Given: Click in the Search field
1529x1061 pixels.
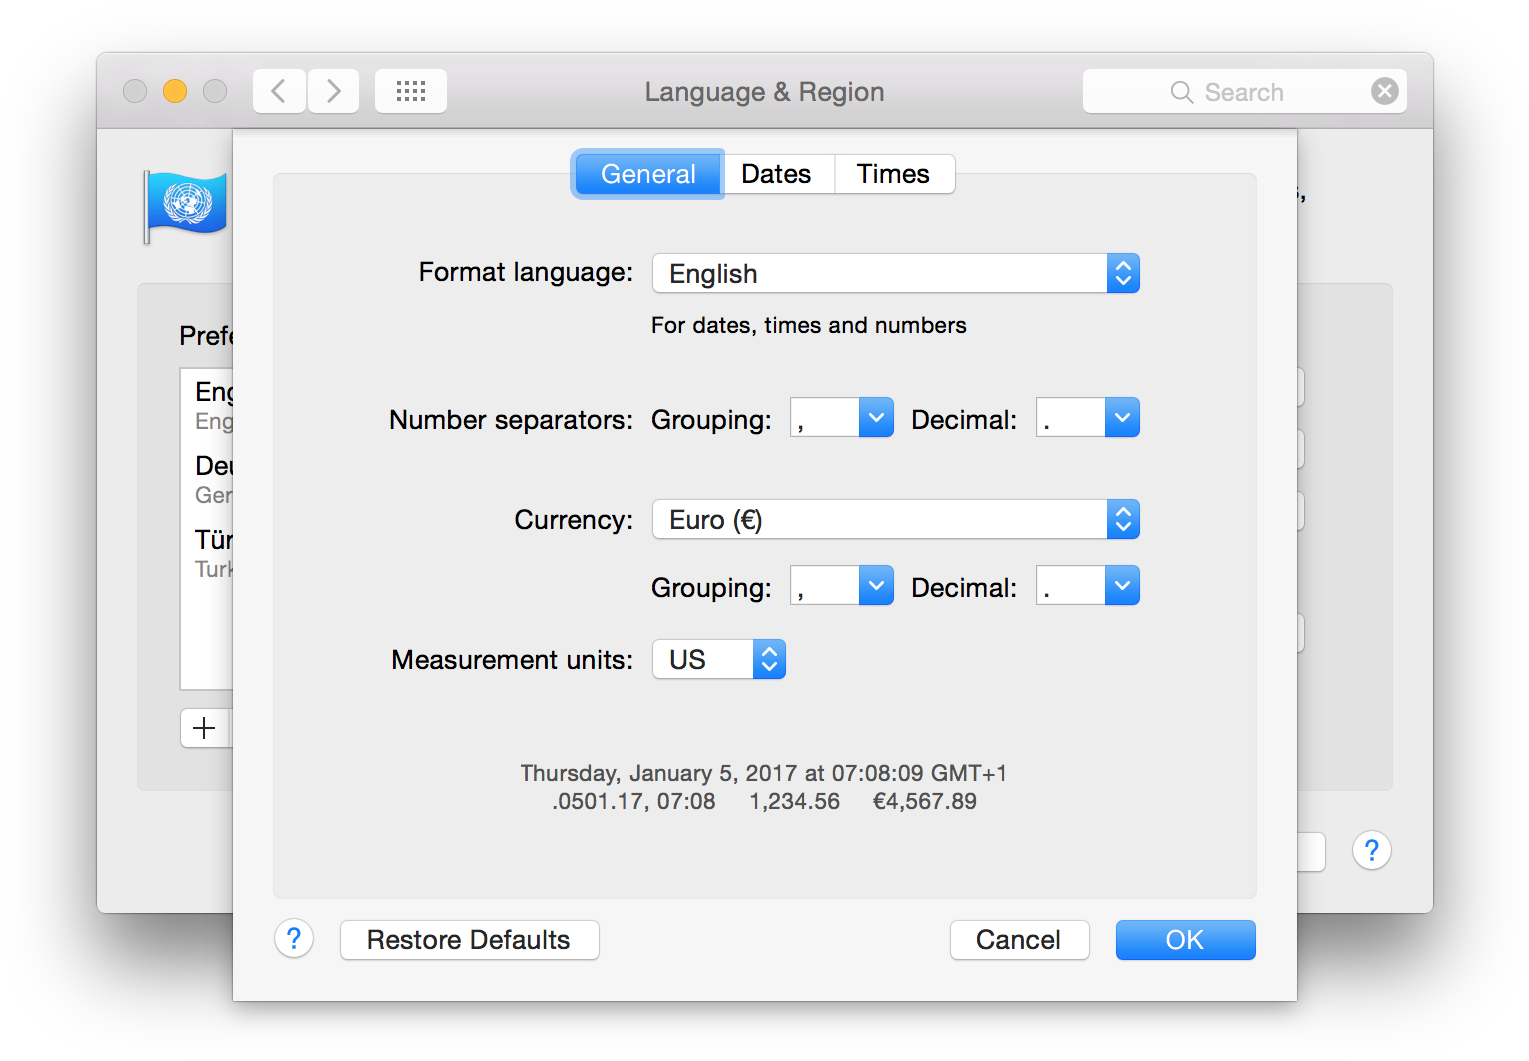Looking at the screenshot, I should click(1260, 92).
